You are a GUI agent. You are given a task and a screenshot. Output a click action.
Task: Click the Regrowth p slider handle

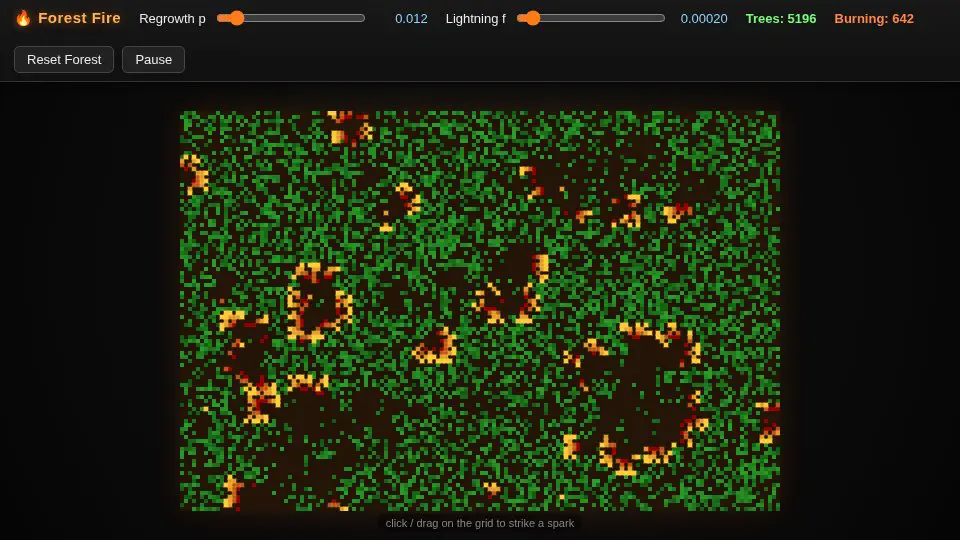click(x=236, y=18)
